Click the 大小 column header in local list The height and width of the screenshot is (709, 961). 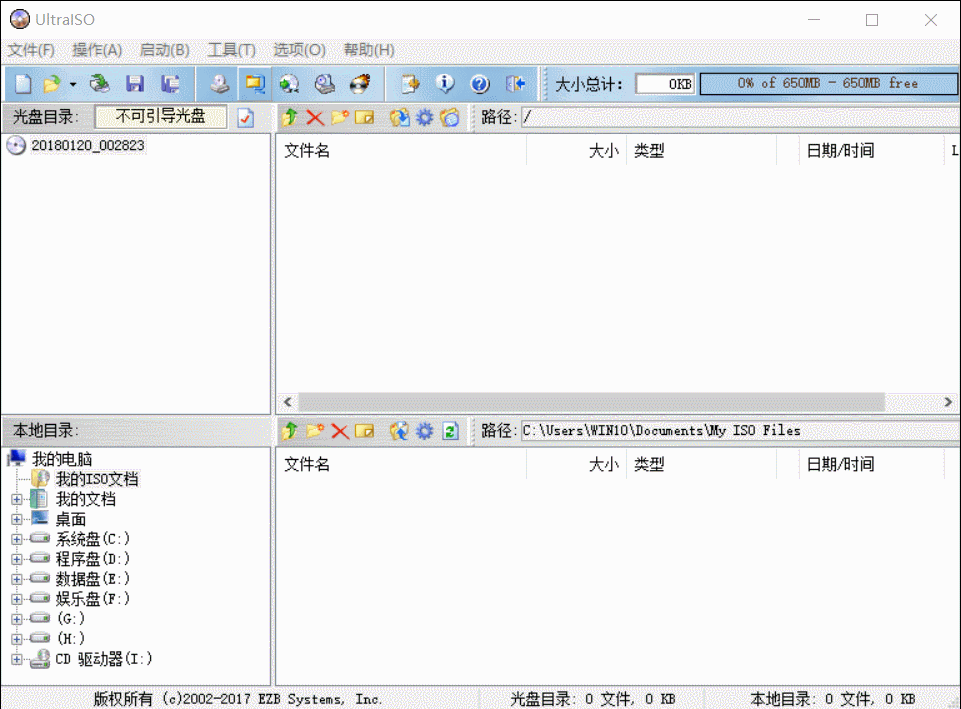(x=576, y=464)
